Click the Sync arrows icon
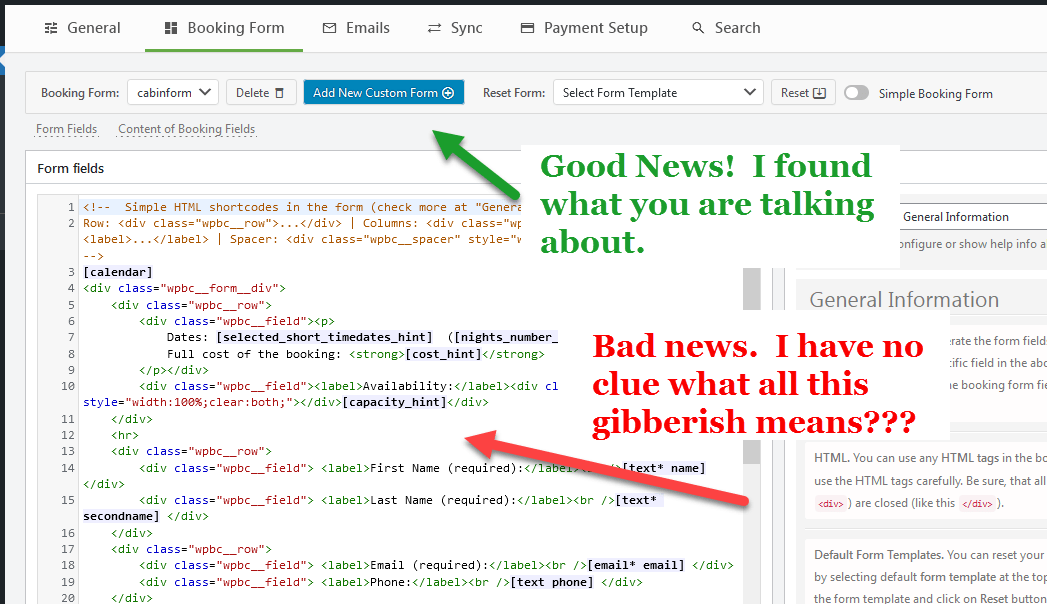 click(x=434, y=28)
